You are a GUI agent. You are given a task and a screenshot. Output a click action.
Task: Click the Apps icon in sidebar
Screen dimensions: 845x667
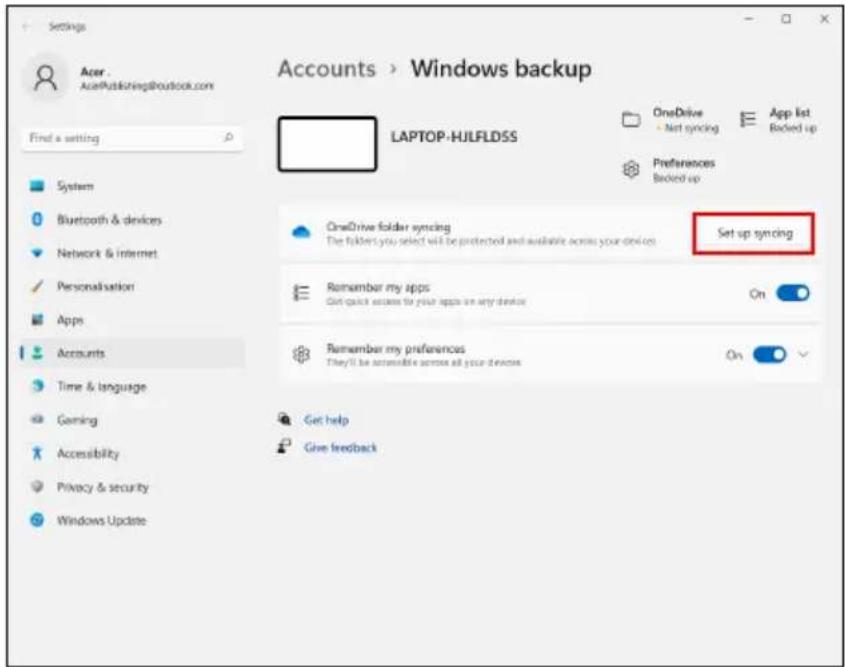coord(37,319)
